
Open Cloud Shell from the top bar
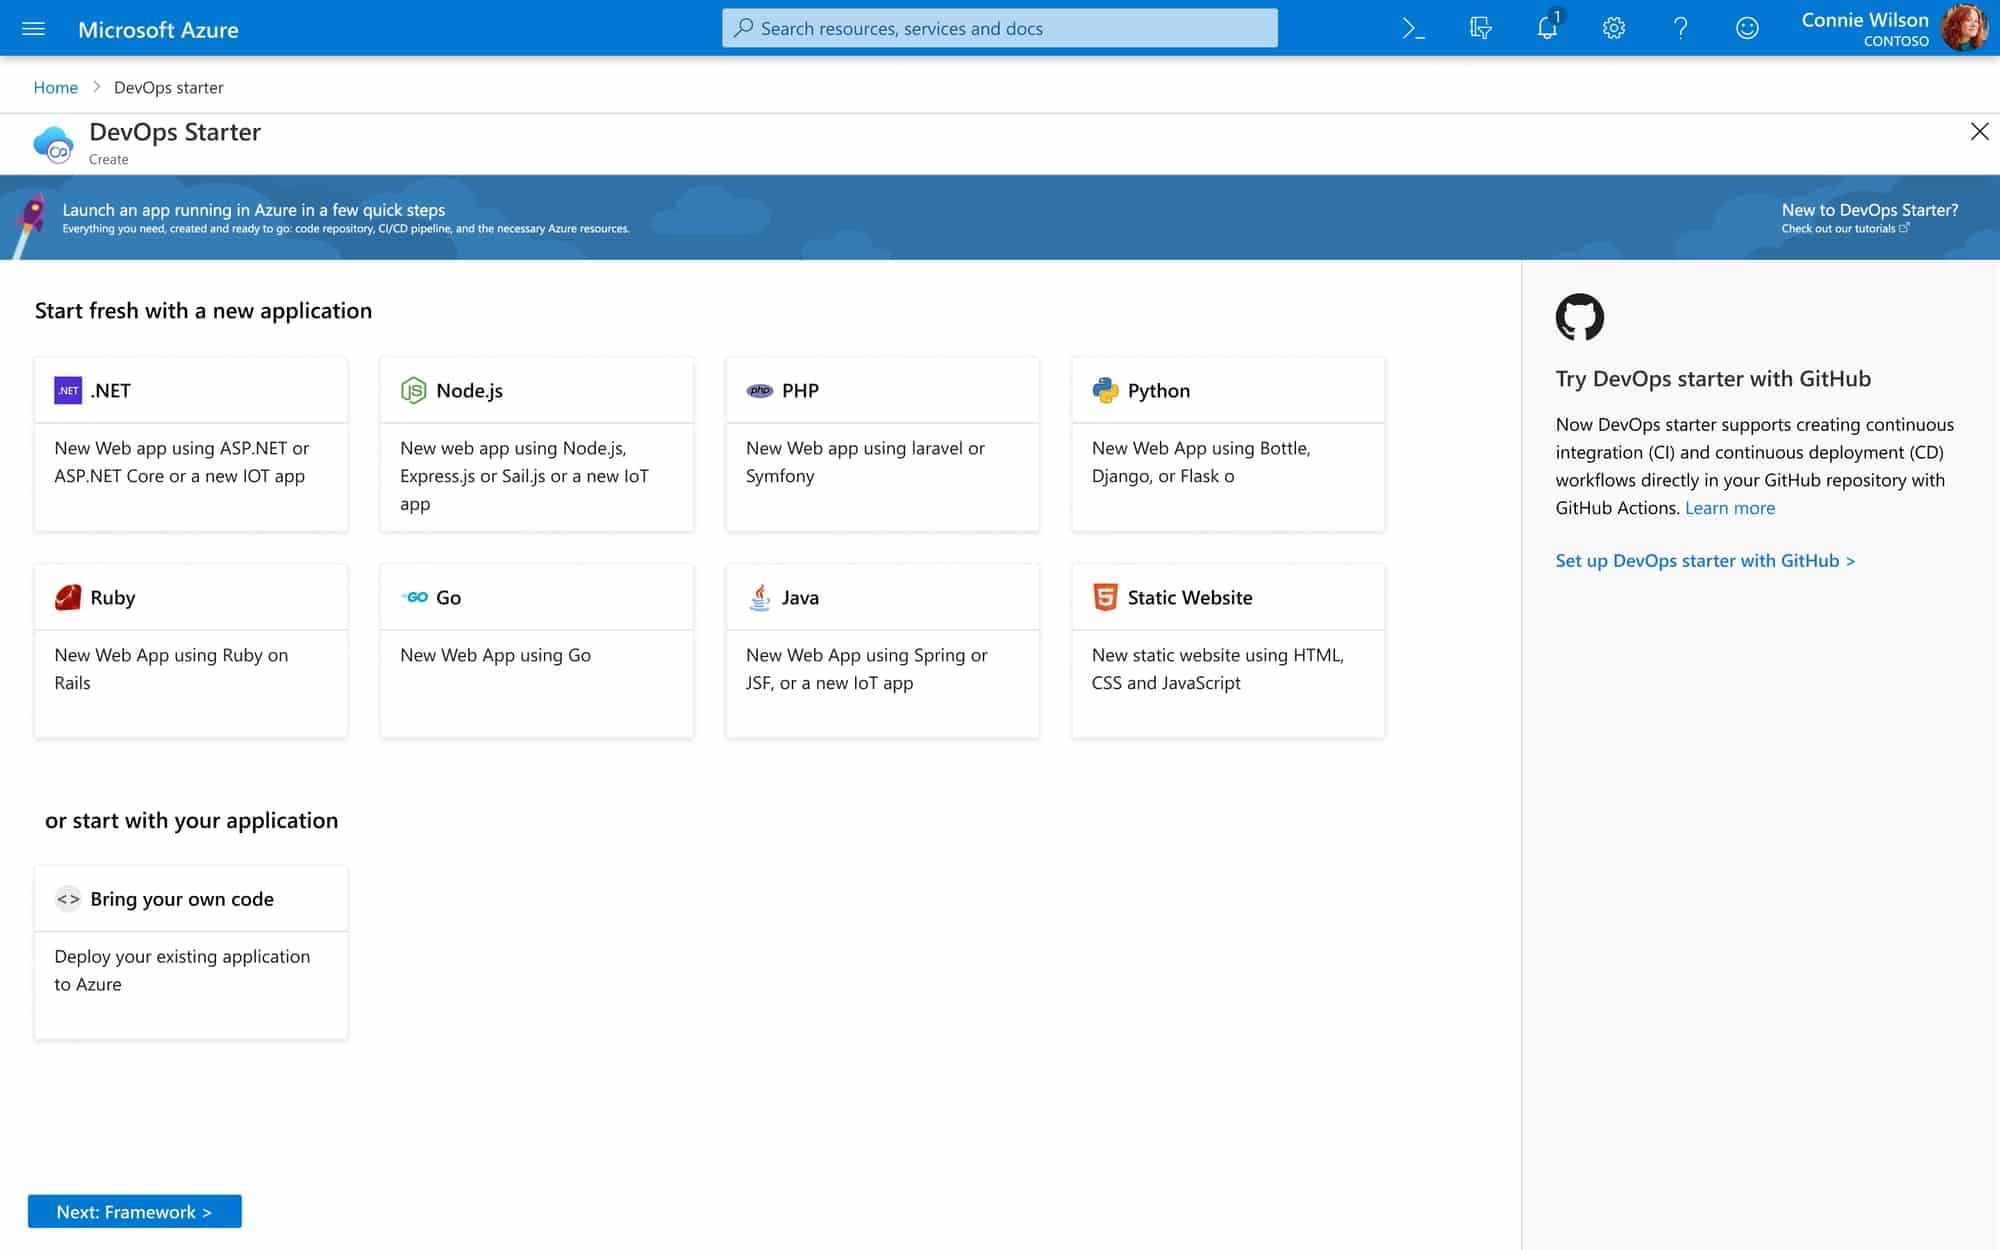point(1413,29)
